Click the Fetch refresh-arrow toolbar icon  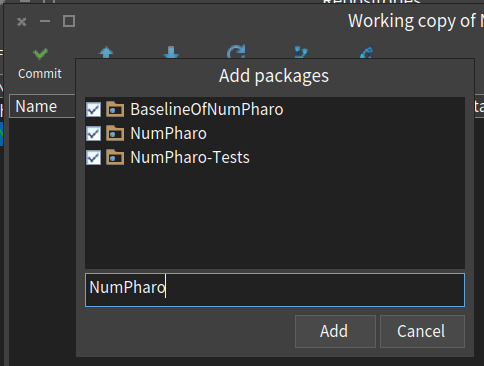pos(236,52)
